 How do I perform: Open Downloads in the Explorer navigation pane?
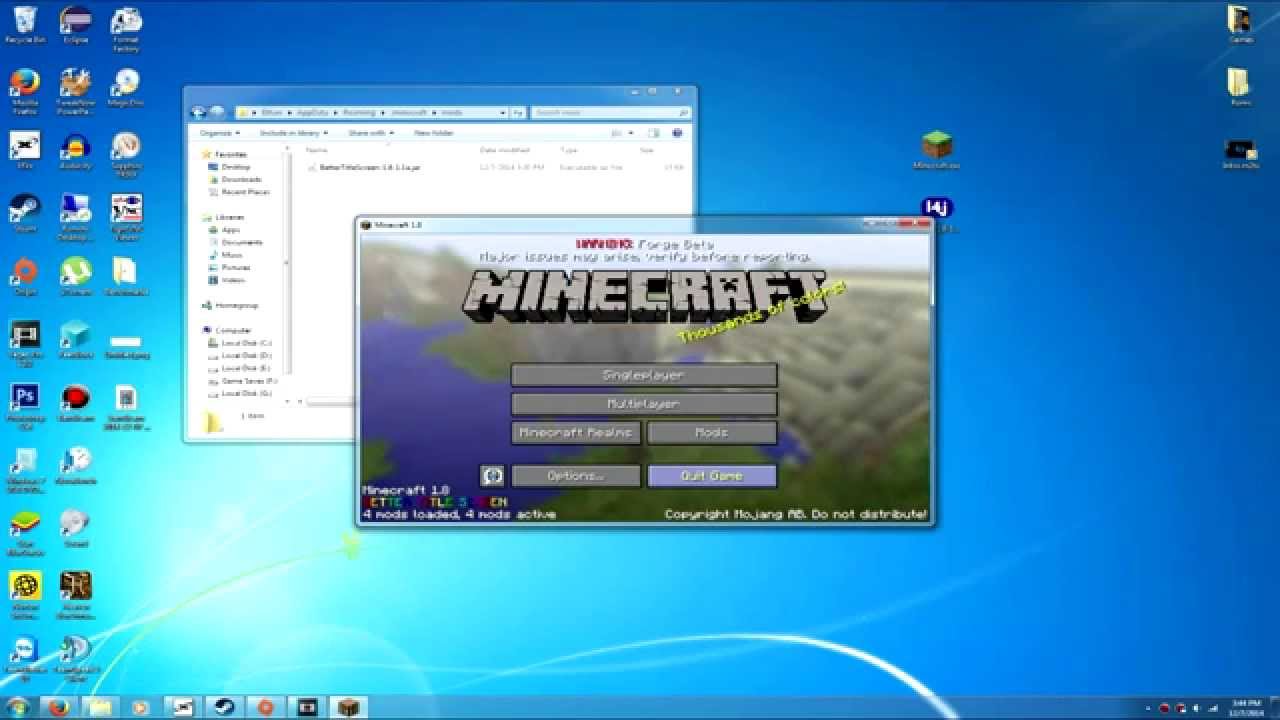tap(241, 179)
